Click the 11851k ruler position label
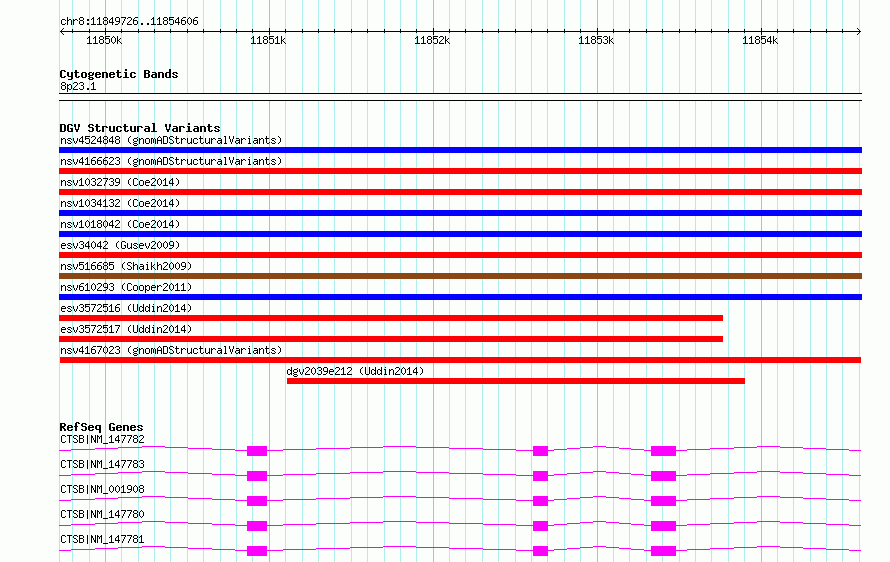 [x=268, y=40]
